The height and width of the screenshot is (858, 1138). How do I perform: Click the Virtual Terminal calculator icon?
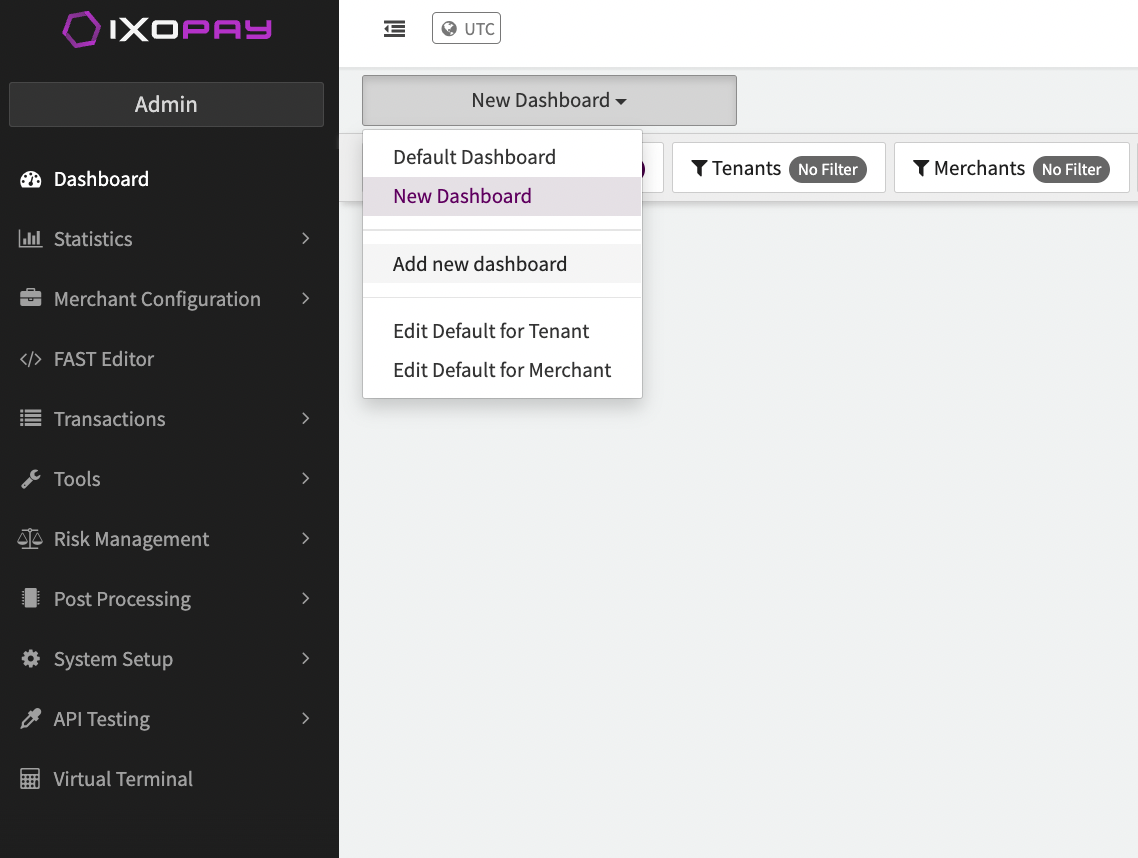(x=31, y=780)
